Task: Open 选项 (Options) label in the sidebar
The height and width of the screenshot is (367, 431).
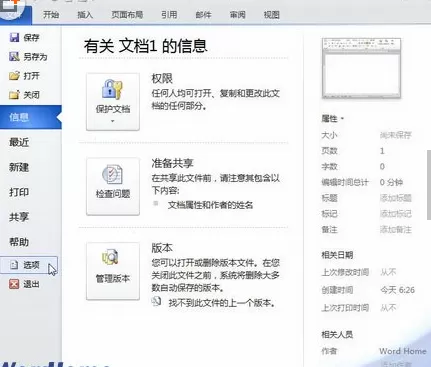Action: pos(31,265)
